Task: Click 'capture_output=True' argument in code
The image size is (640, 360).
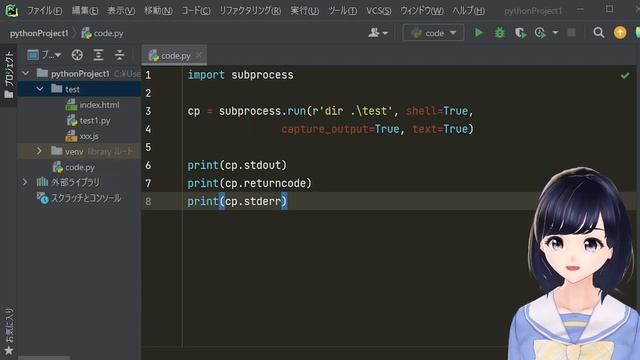Action: pos(340,129)
